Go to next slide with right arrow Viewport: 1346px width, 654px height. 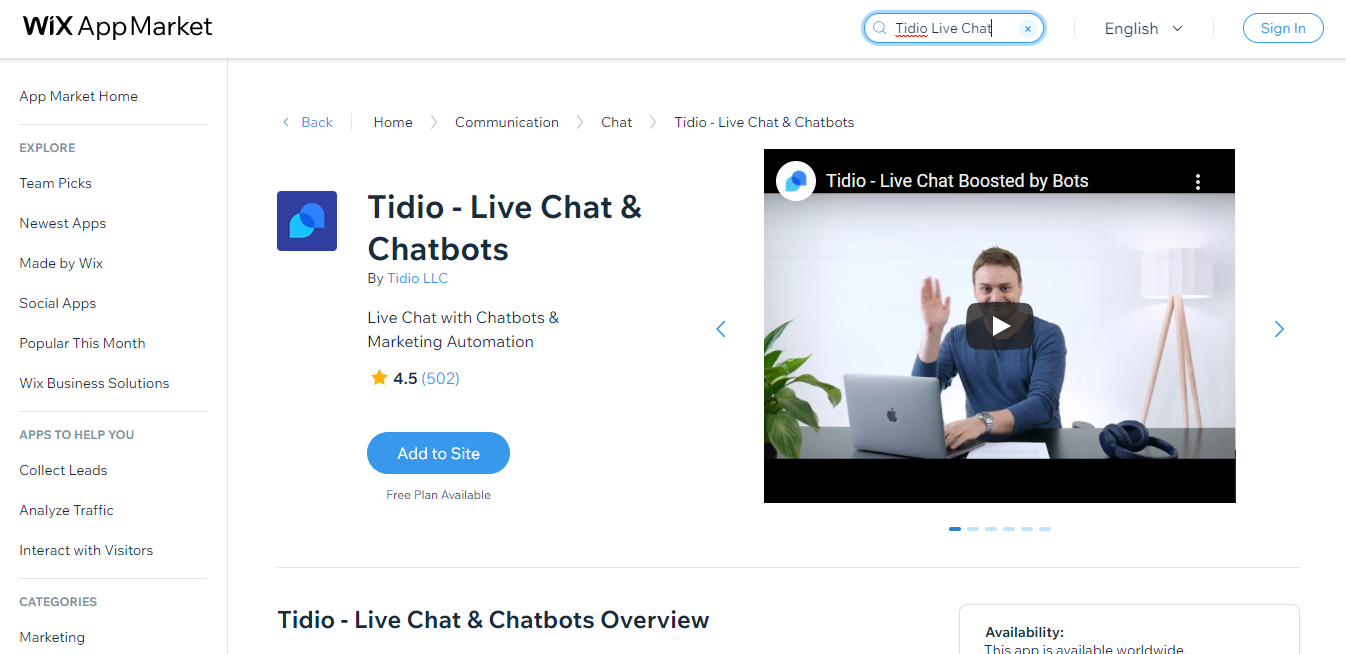[x=1279, y=329]
